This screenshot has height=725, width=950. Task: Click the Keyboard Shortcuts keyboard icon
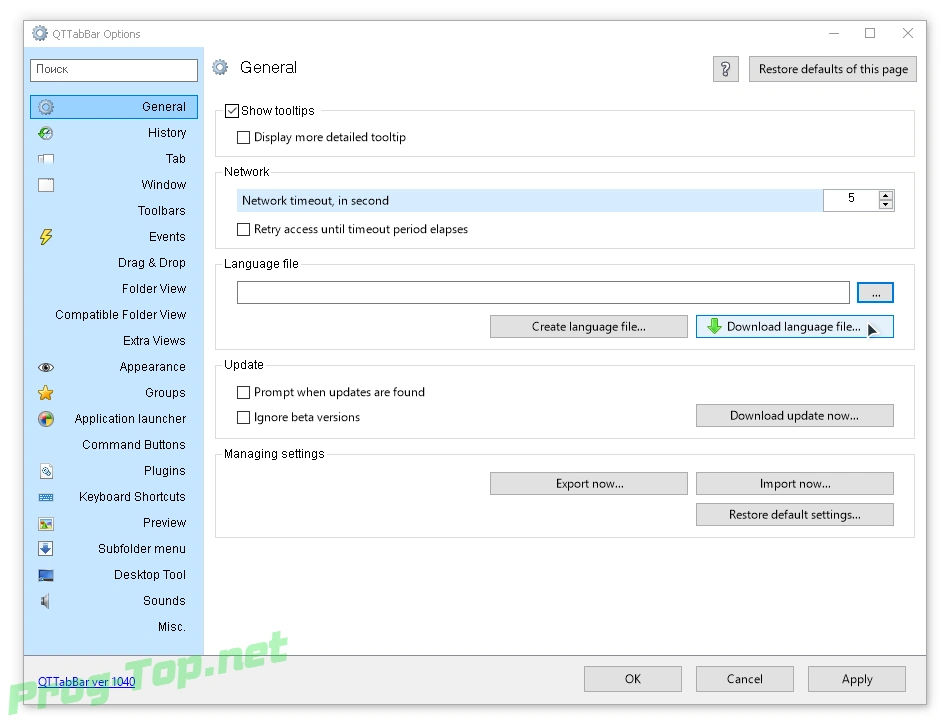tap(46, 497)
